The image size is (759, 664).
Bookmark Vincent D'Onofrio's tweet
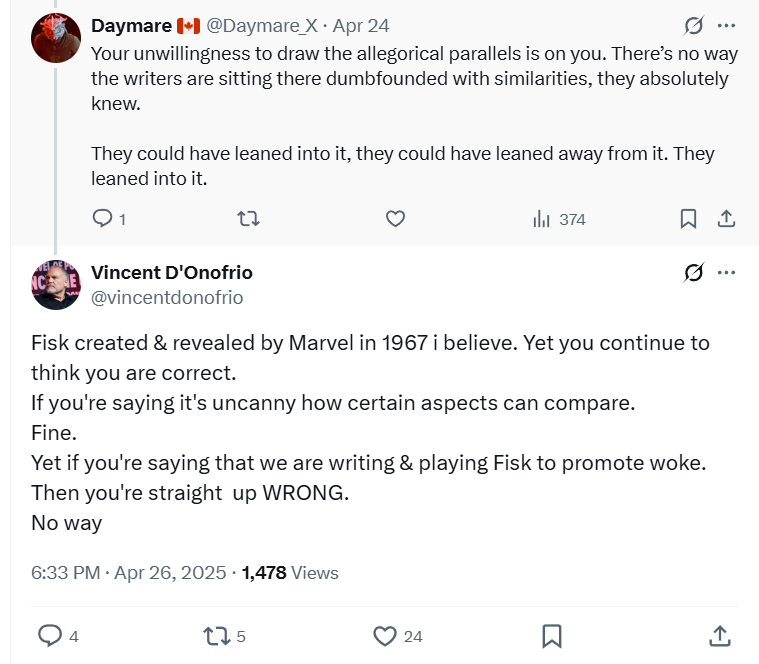tap(552, 636)
